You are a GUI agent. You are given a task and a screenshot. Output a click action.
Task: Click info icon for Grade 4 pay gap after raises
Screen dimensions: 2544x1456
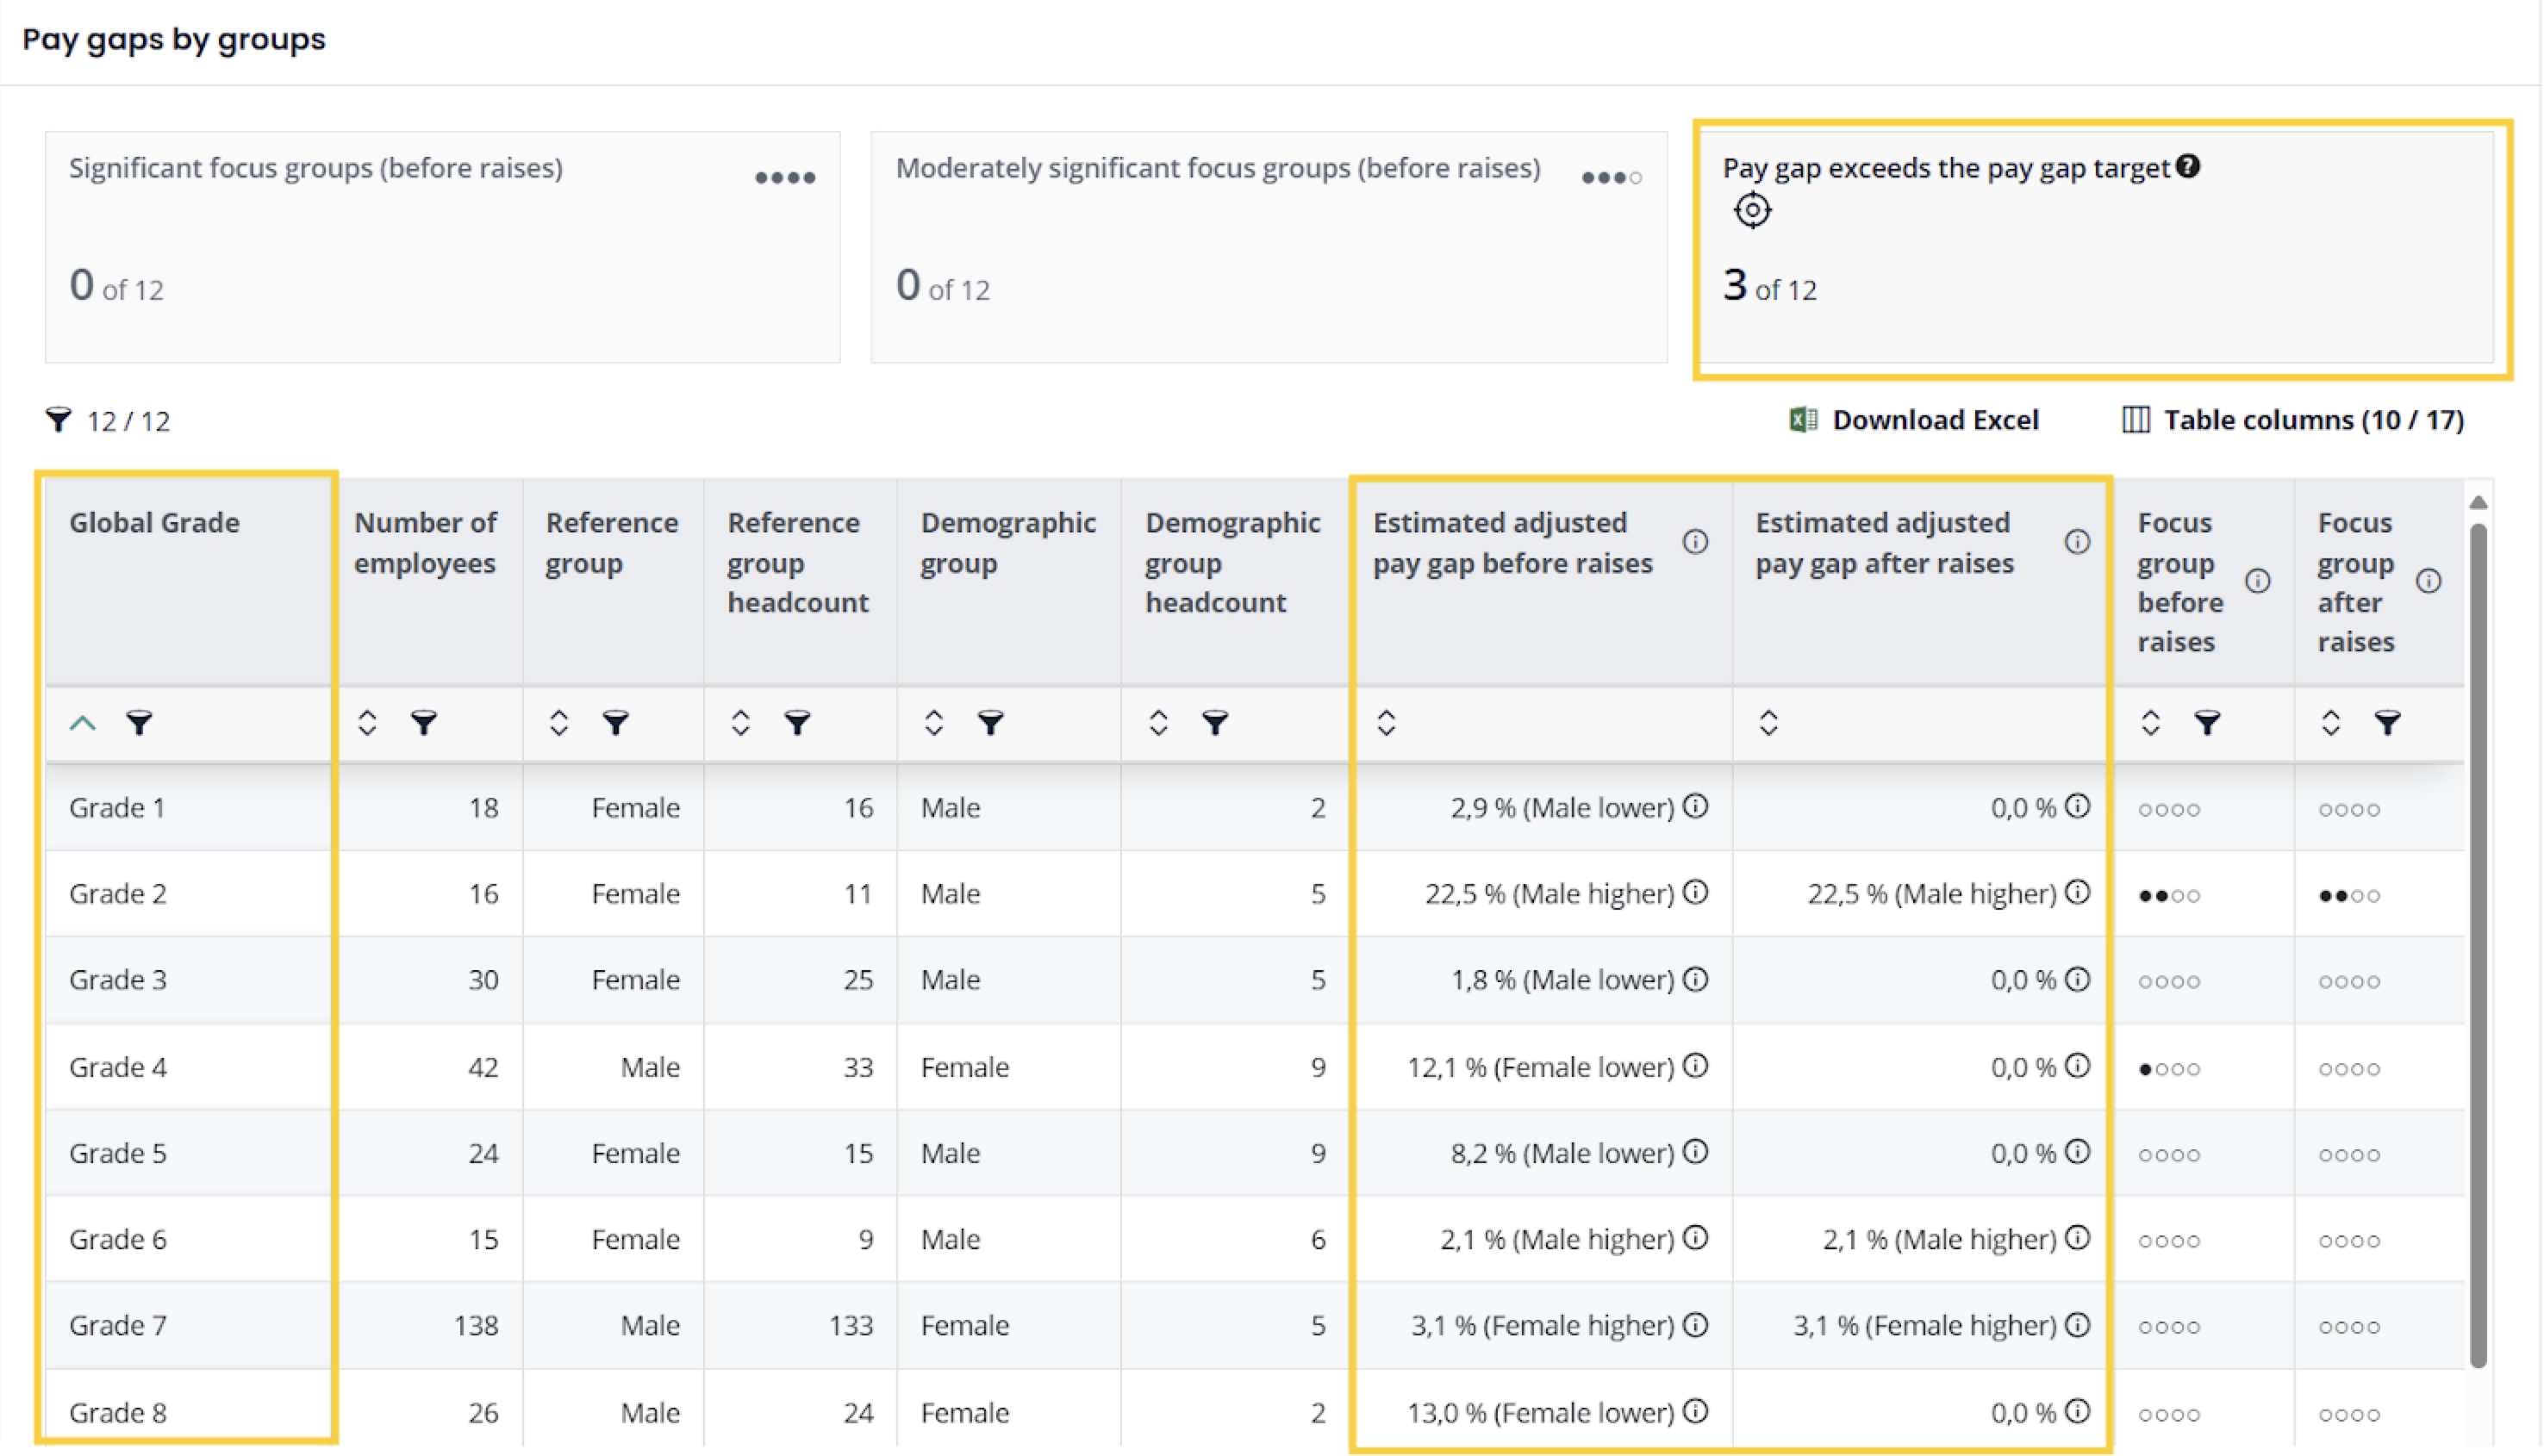(2078, 1066)
